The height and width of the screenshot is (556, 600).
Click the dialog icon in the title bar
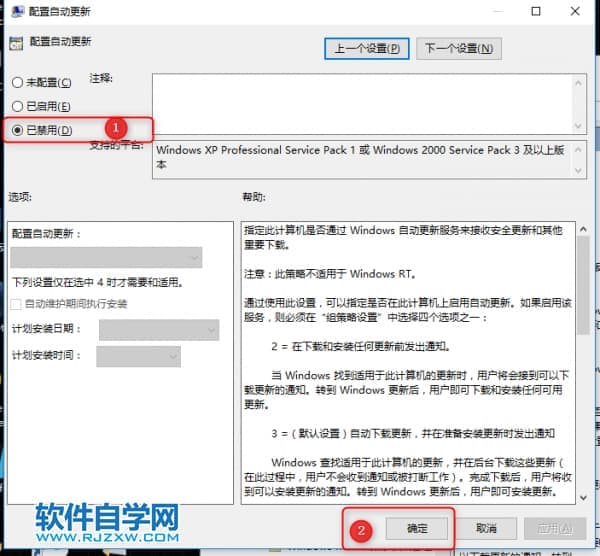[13, 12]
